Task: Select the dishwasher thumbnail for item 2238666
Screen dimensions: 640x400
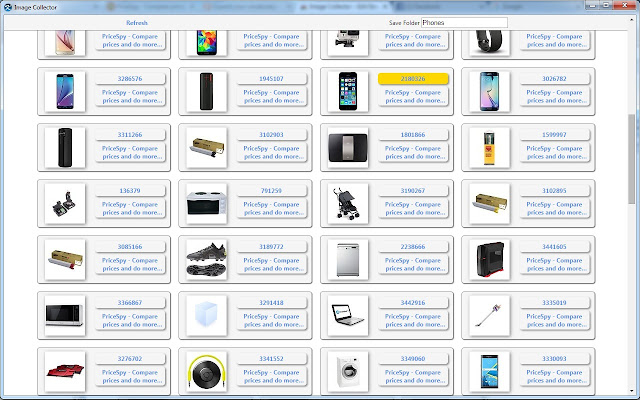Action: 348,259
